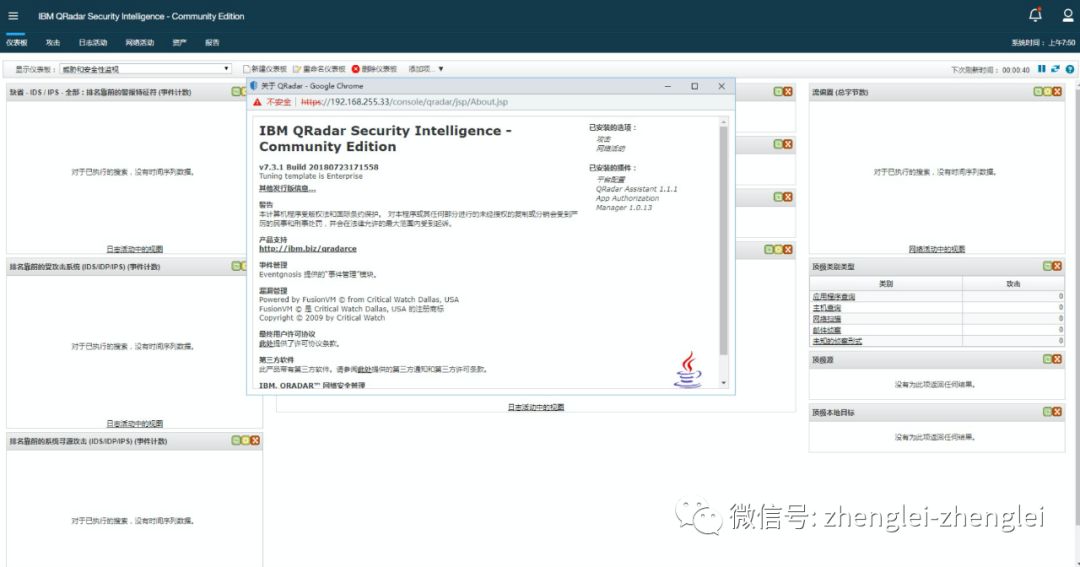
Task: Detach the 顶级类别类型 panel with the green icon
Action: click(1047, 266)
